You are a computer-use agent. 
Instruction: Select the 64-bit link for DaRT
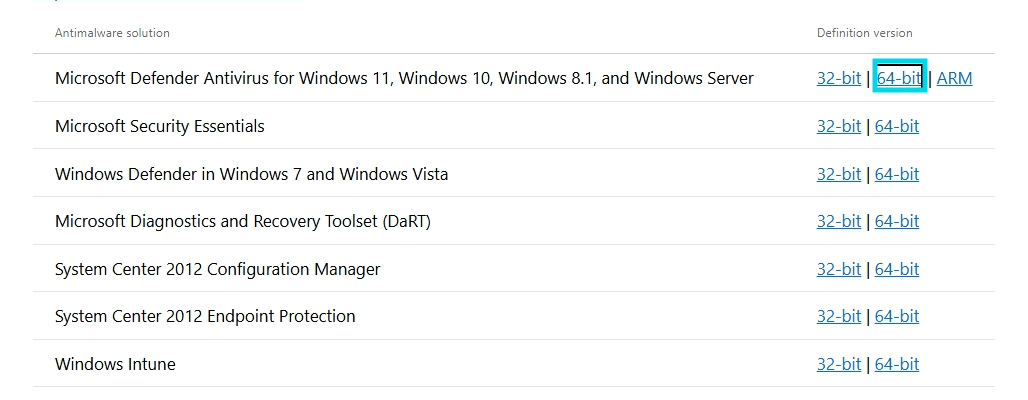tap(897, 221)
